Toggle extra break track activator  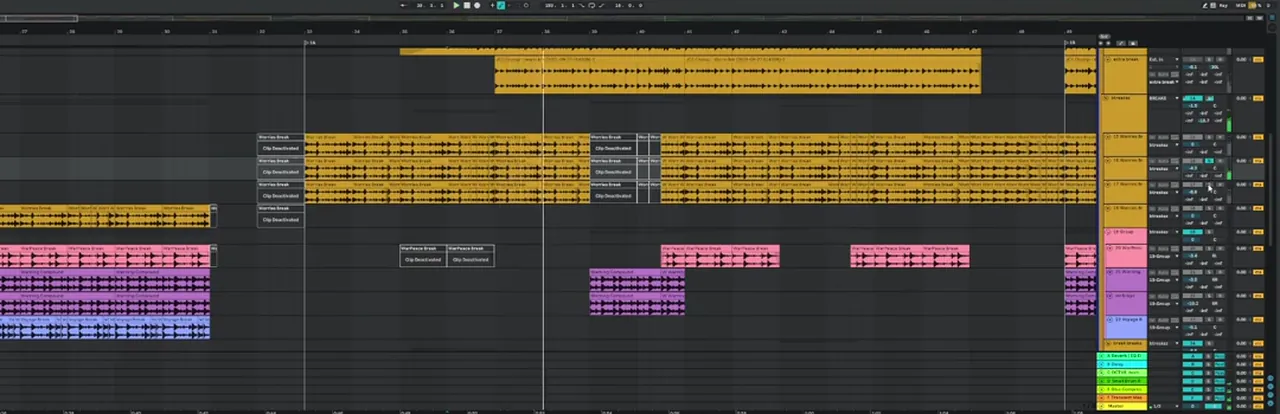(1192, 60)
